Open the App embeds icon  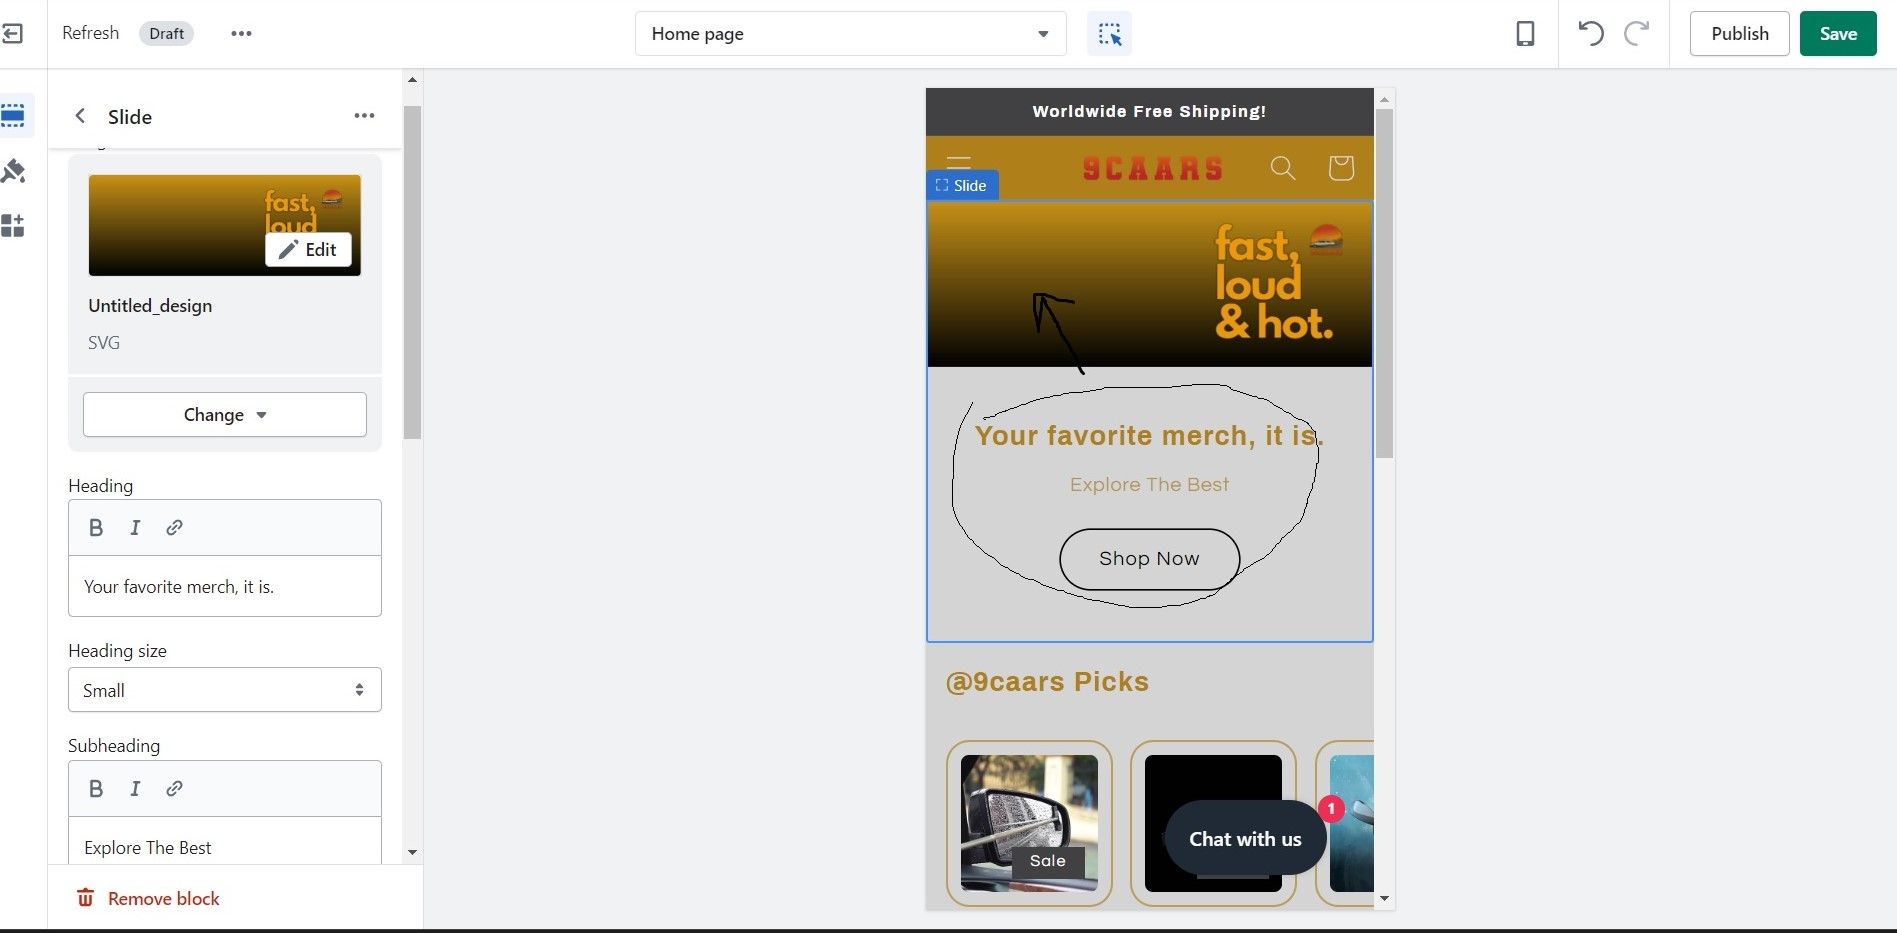tap(13, 226)
